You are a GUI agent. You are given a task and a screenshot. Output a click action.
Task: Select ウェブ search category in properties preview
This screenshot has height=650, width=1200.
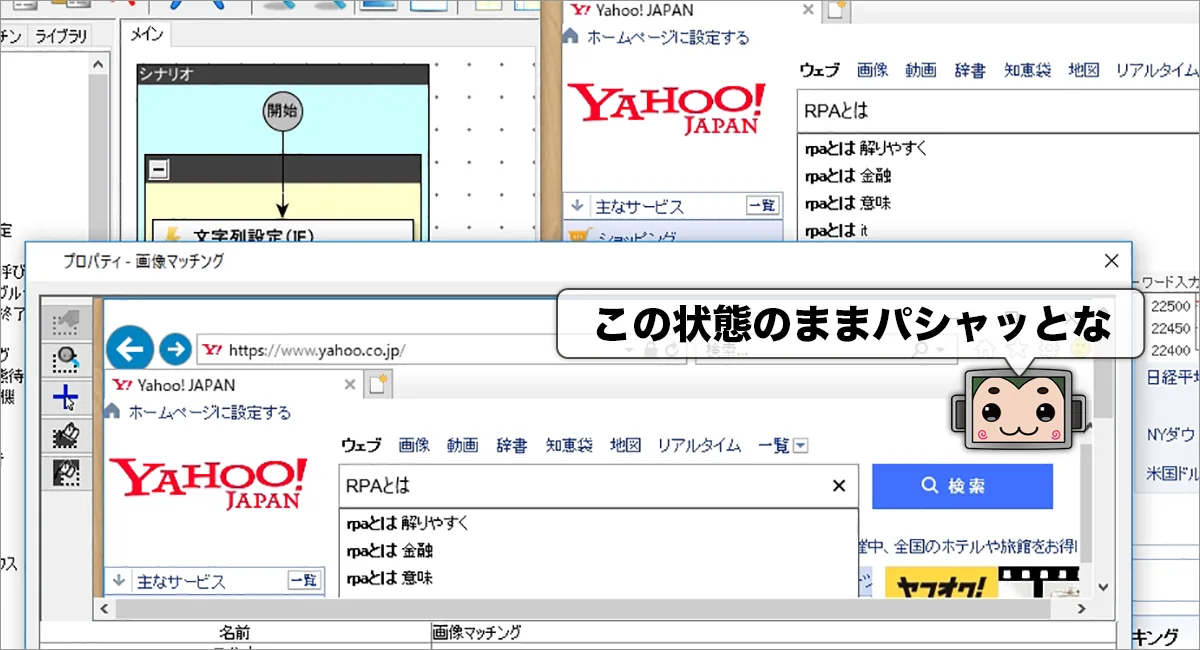point(361,445)
